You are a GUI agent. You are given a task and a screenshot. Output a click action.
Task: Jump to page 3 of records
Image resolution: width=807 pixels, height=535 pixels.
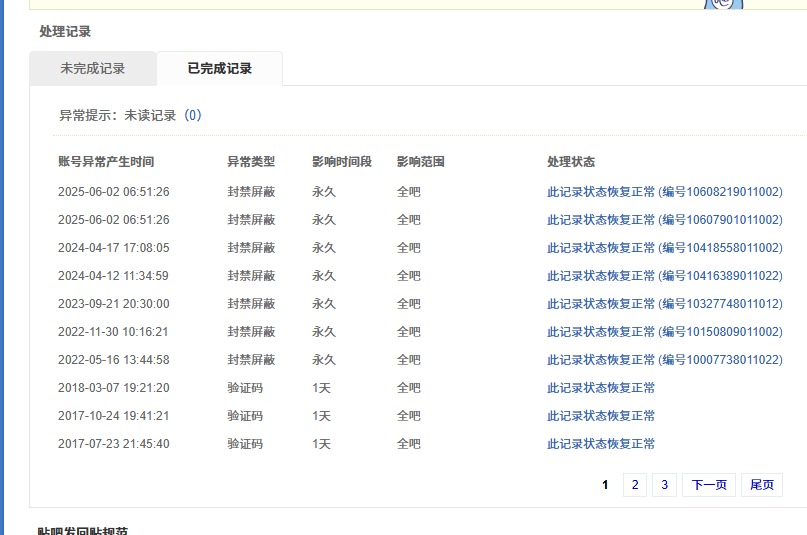coord(664,485)
